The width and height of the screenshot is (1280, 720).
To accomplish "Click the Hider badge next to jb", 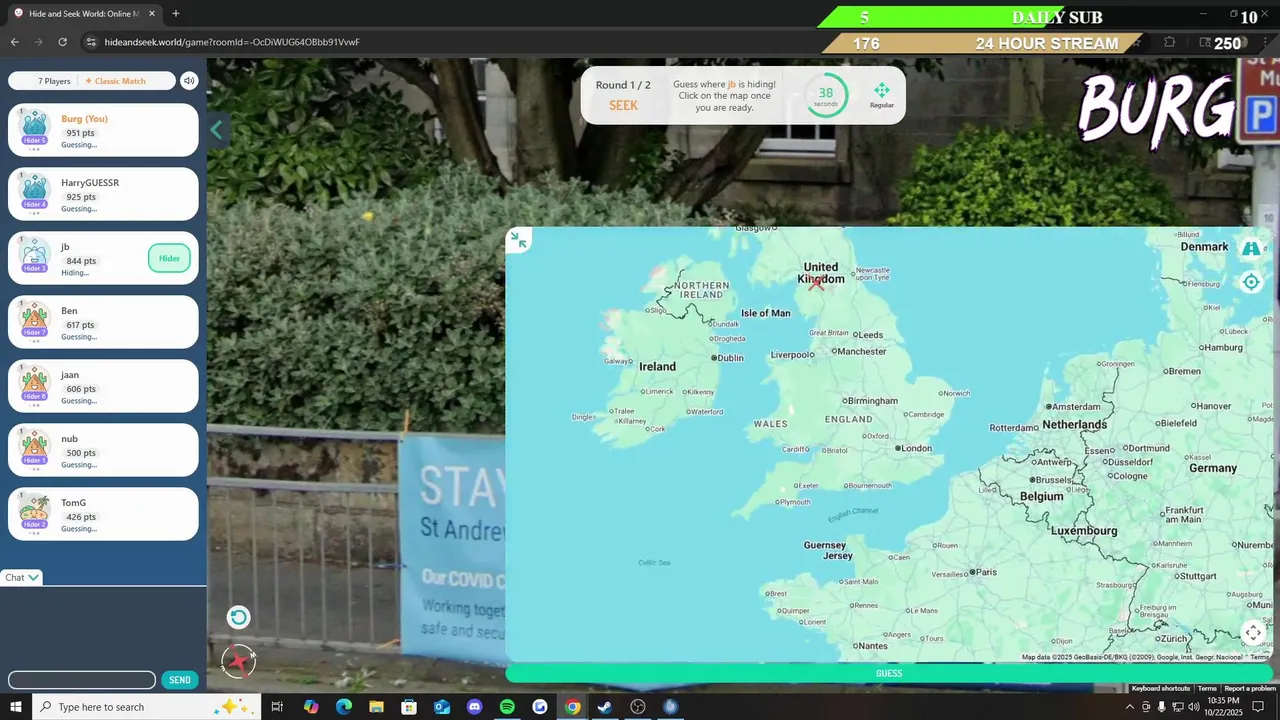I will pyautogui.click(x=169, y=258).
